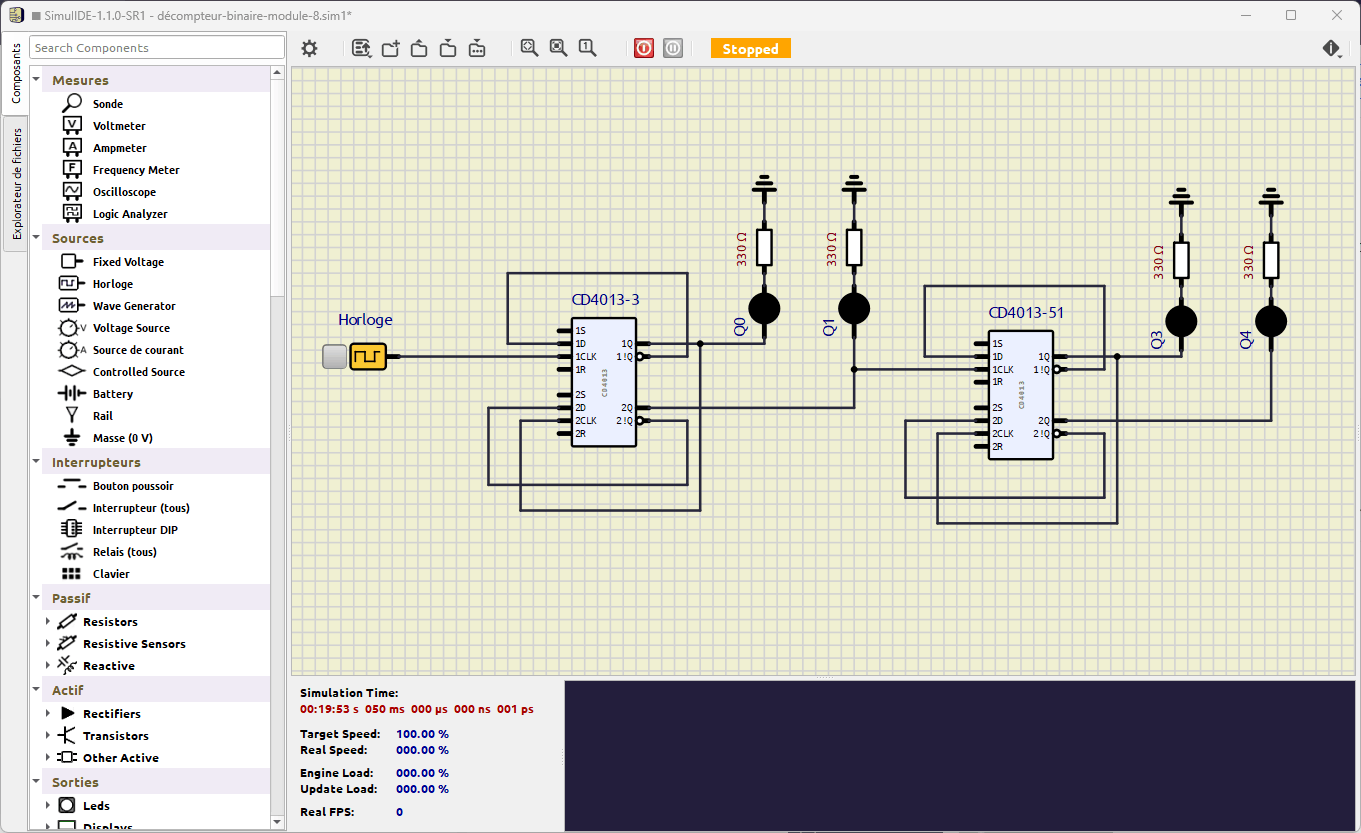Collapse the Passif category
The width and height of the screenshot is (1361, 833).
click(x=37, y=598)
